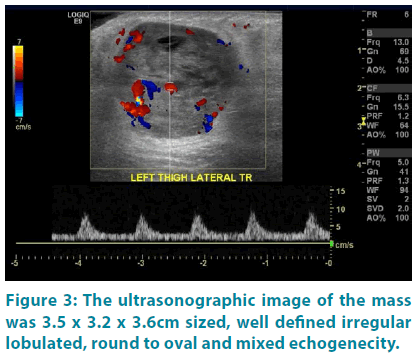
Task: Click the 'LEFT THIGH LATERAL TR' annotation
Action: point(191,178)
